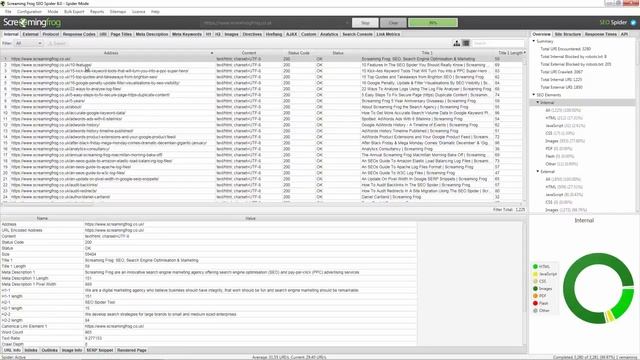
Task: Switch to Site Structure tab
Action: [567, 34]
